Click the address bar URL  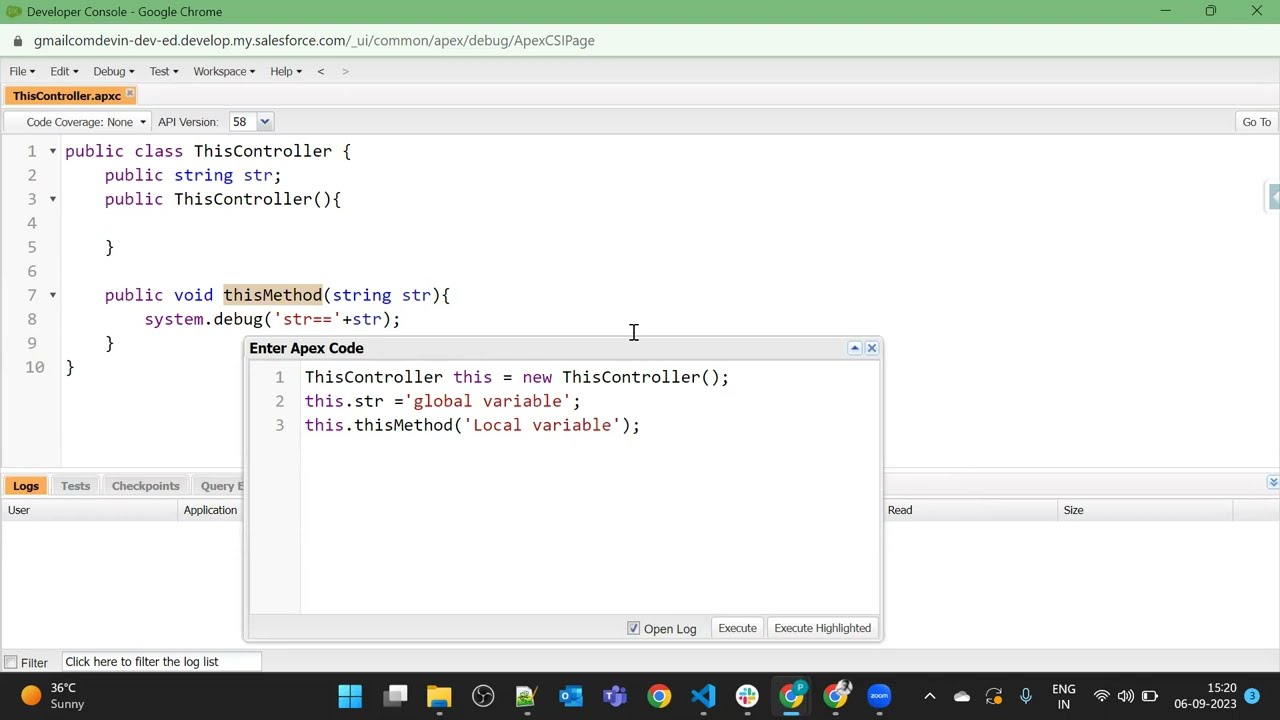point(314,41)
